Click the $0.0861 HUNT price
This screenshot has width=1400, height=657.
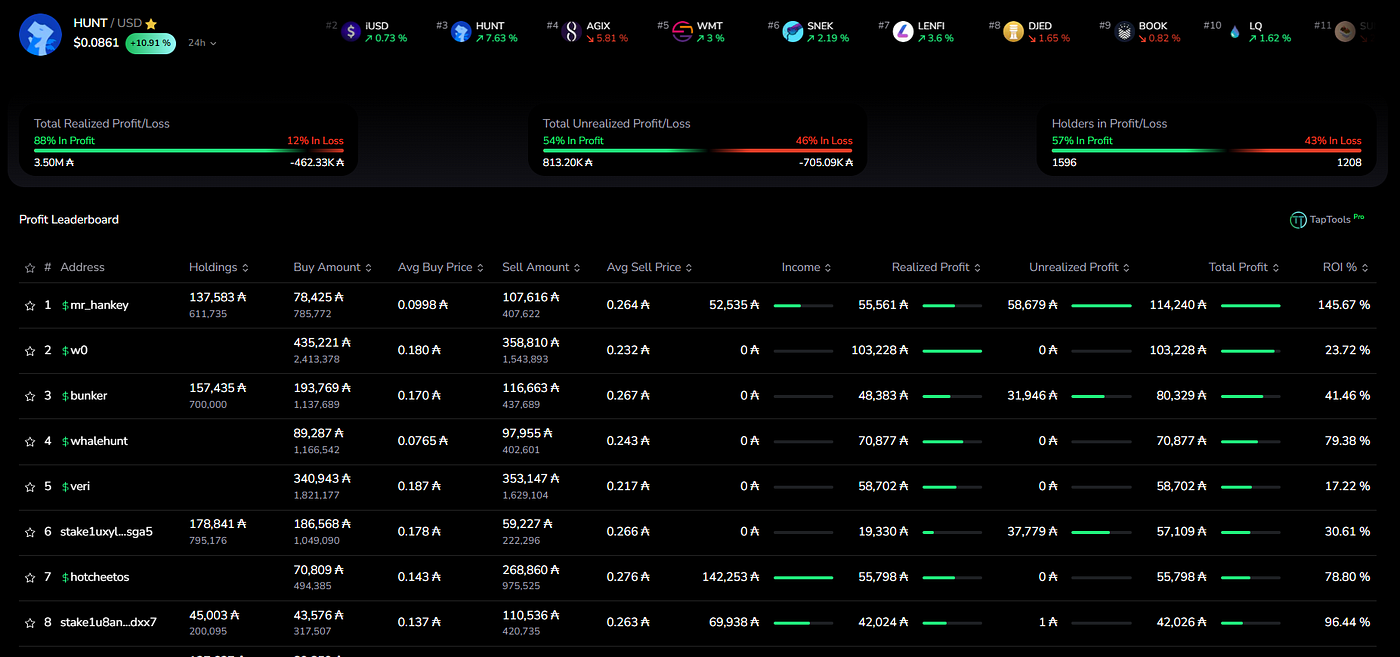(96, 43)
